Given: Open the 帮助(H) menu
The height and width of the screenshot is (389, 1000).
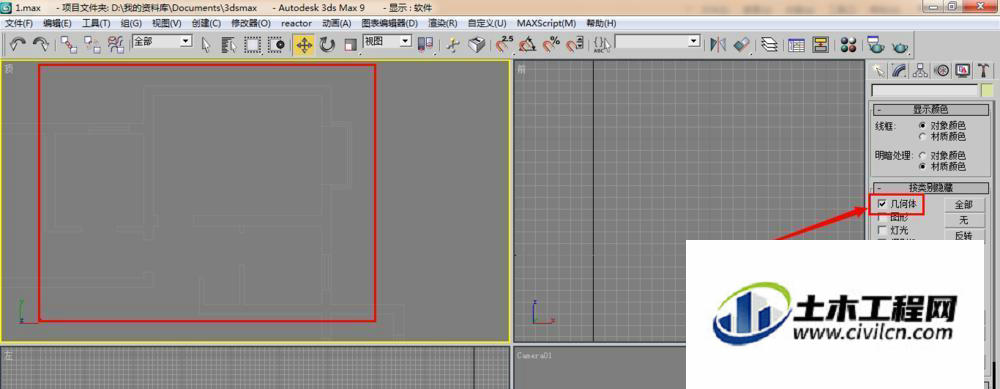Looking at the screenshot, I should (601, 23).
